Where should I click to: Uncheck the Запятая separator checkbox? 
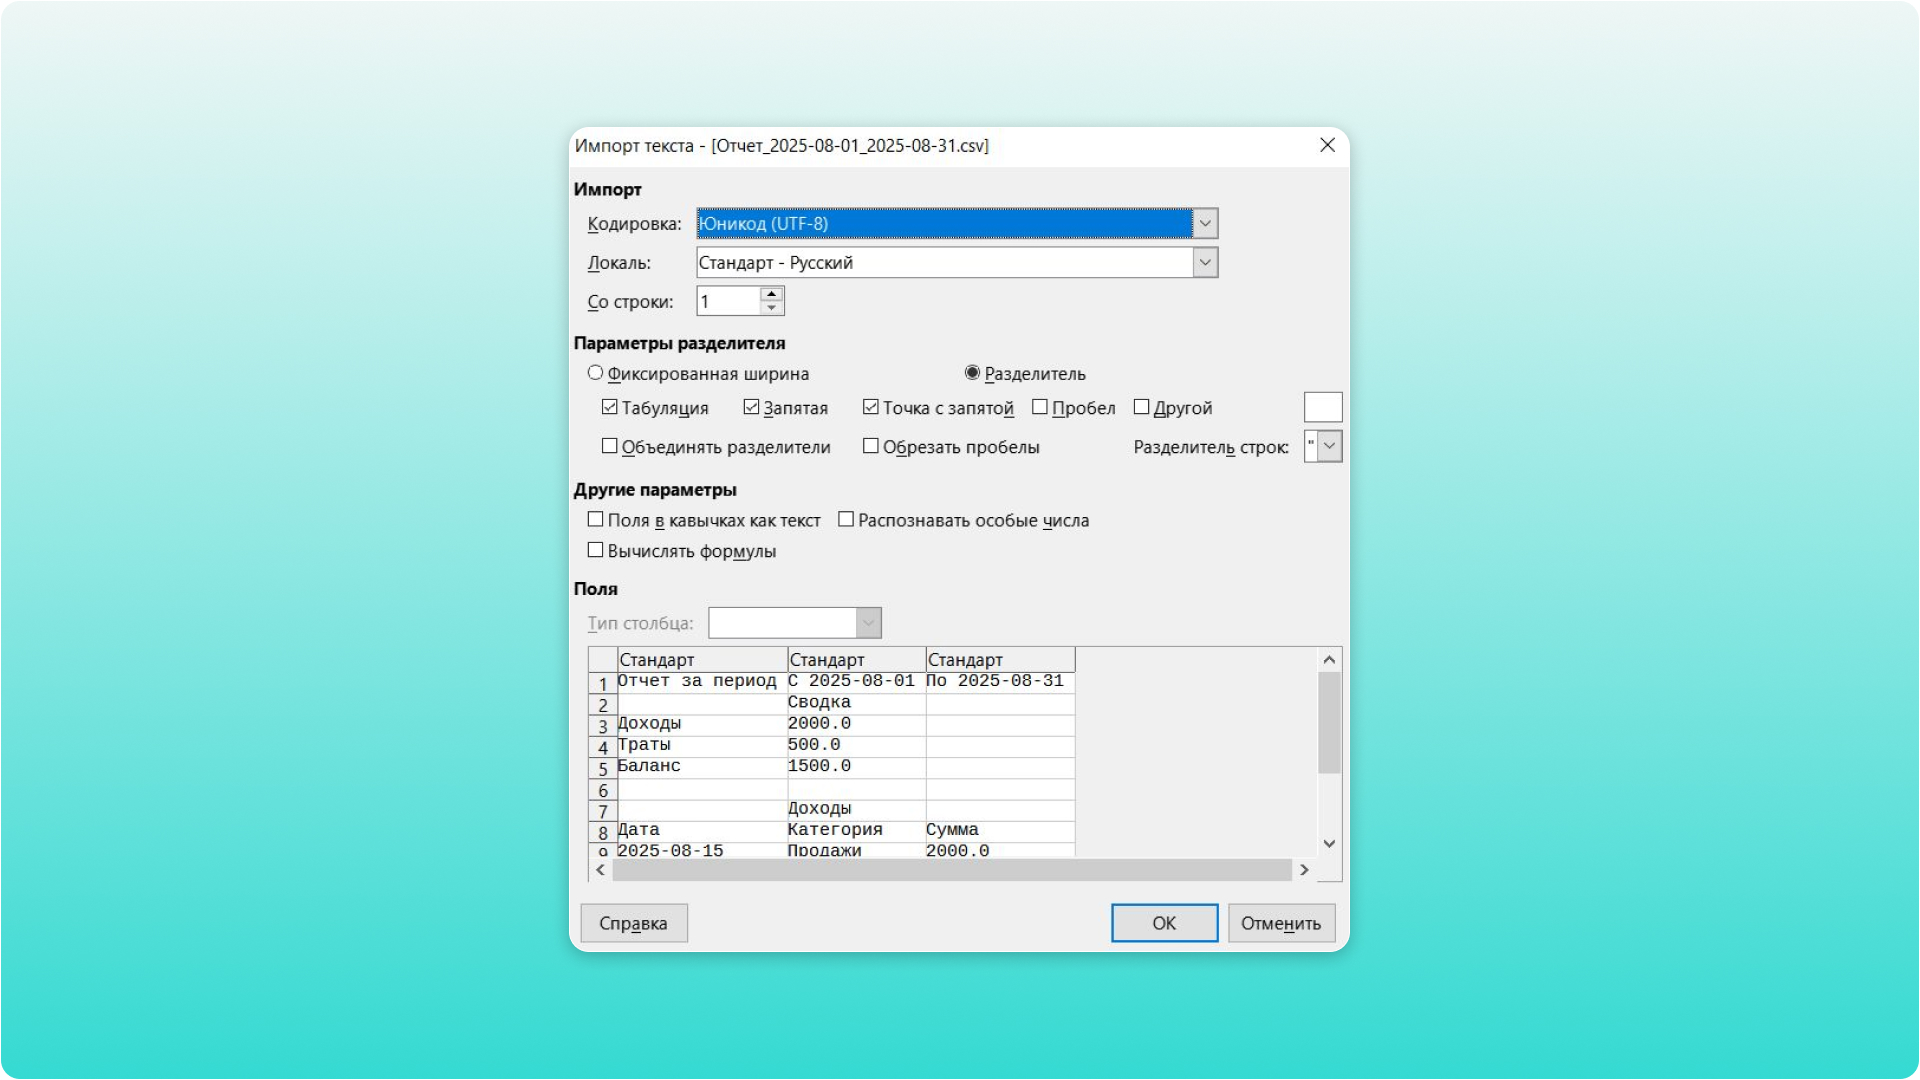751,407
